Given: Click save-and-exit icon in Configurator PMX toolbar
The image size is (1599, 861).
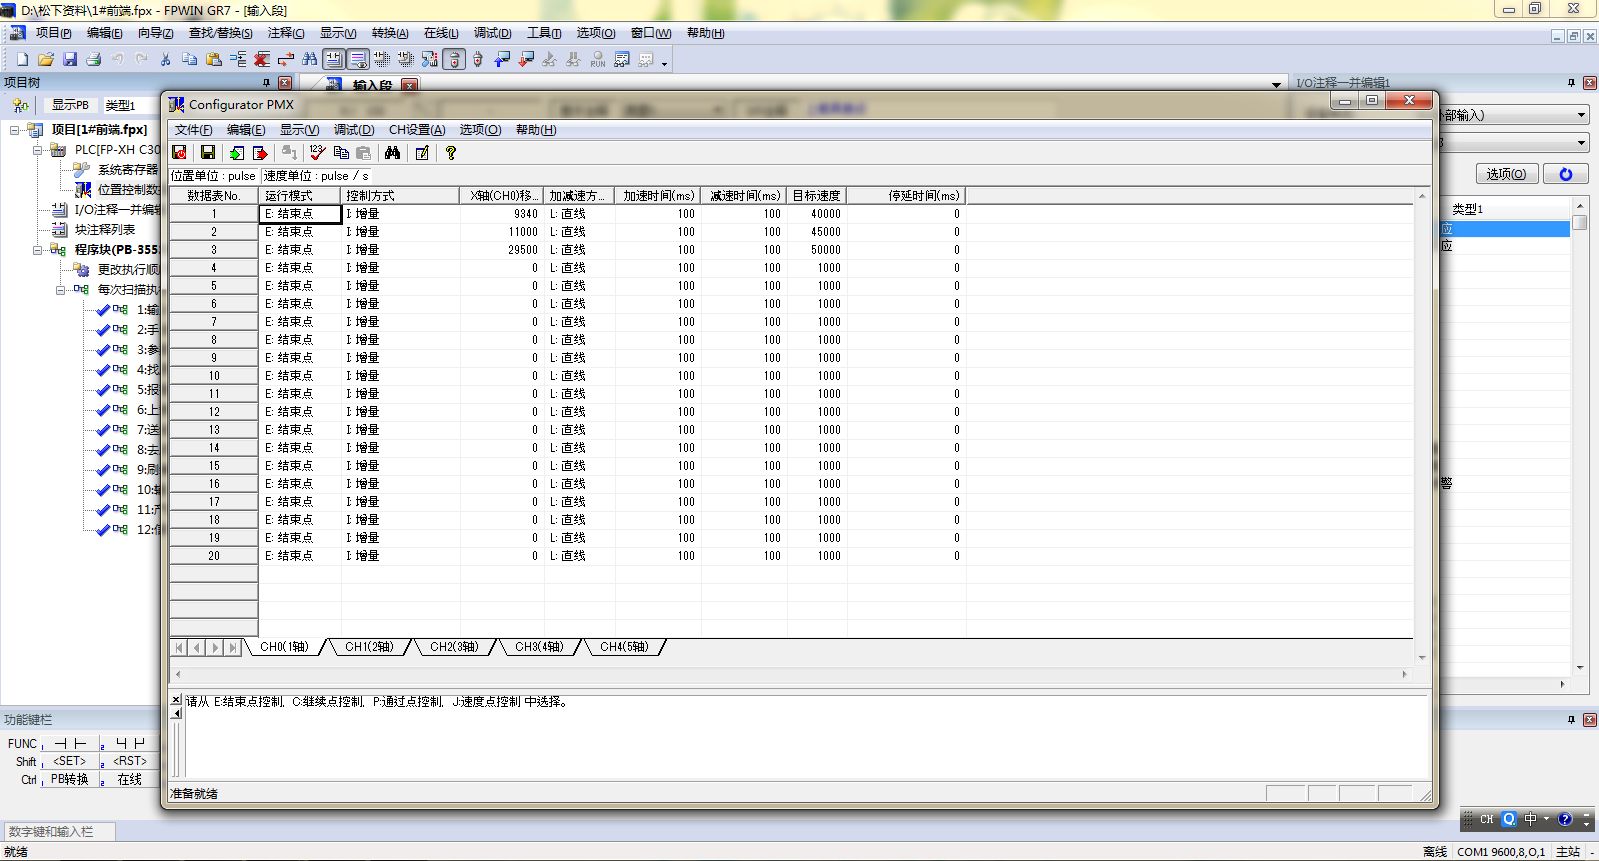Looking at the screenshot, I should point(179,152).
